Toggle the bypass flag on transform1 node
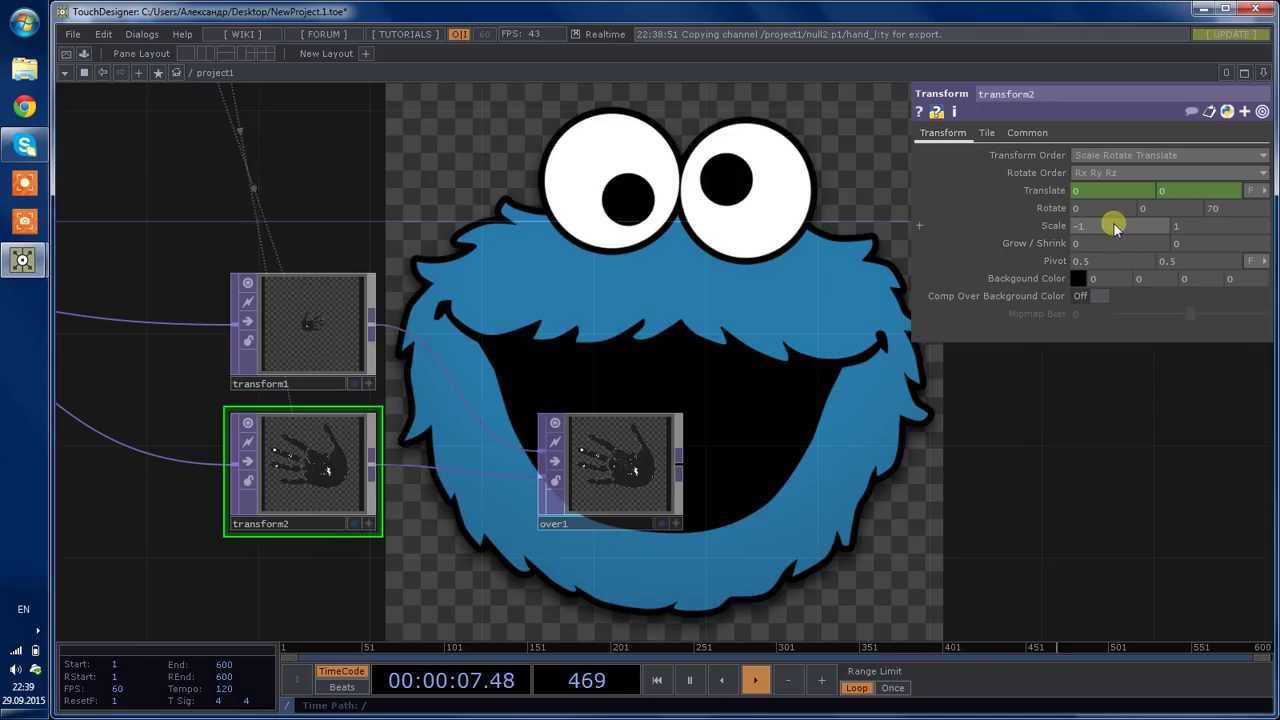The image size is (1280, 720). [247, 302]
